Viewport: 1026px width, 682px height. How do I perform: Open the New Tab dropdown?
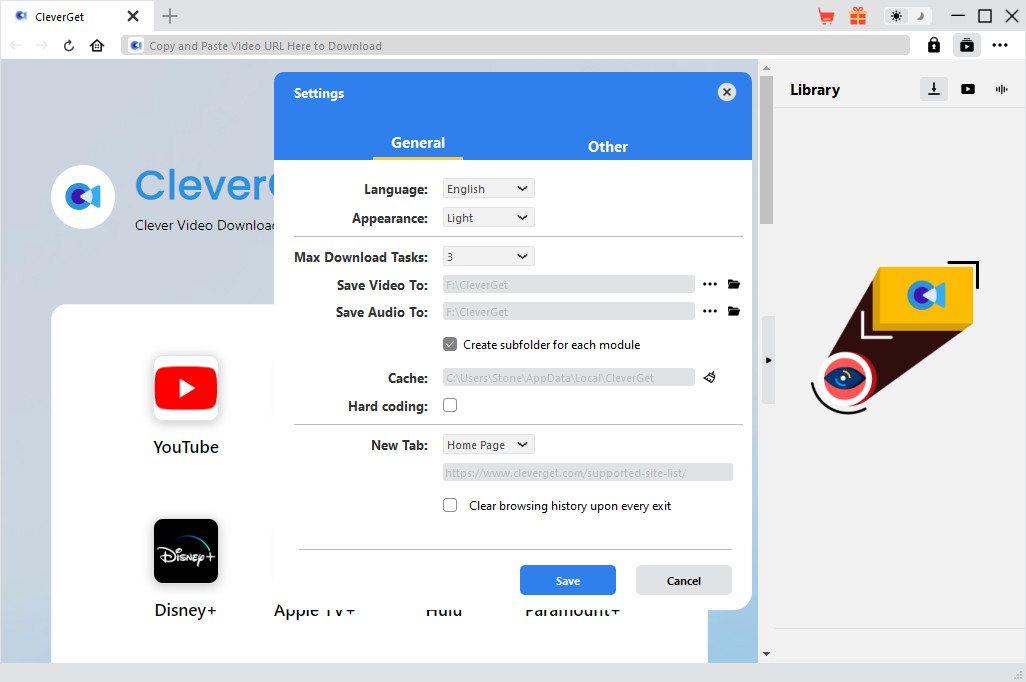coord(488,444)
